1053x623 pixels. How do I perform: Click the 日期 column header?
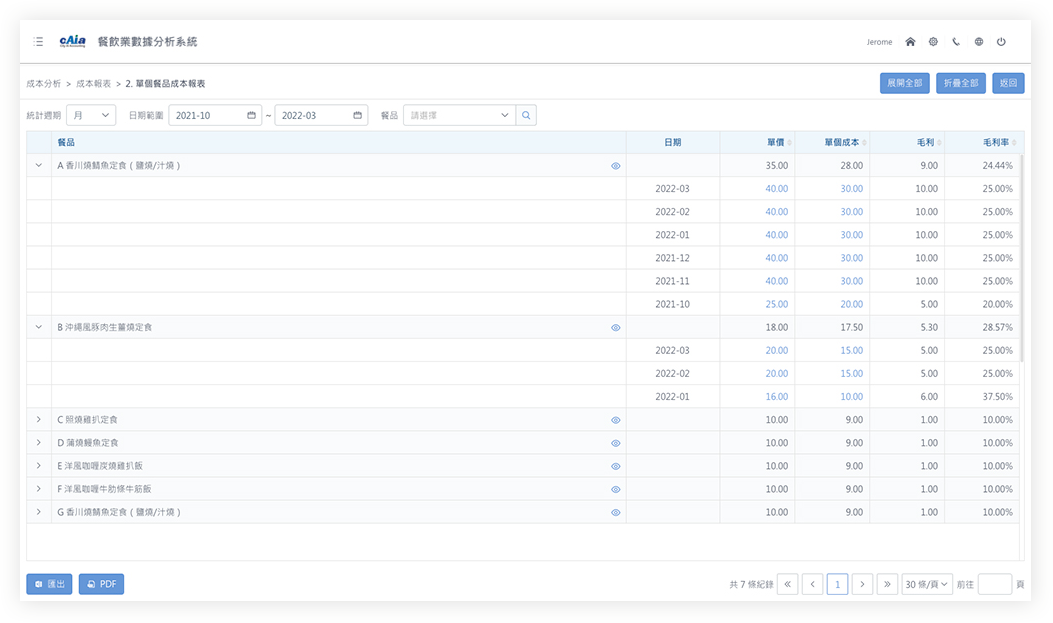[x=673, y=142]
